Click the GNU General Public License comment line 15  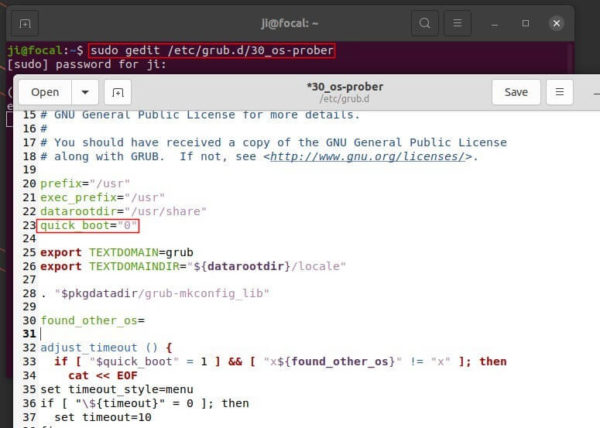click(x=200, y=115)
